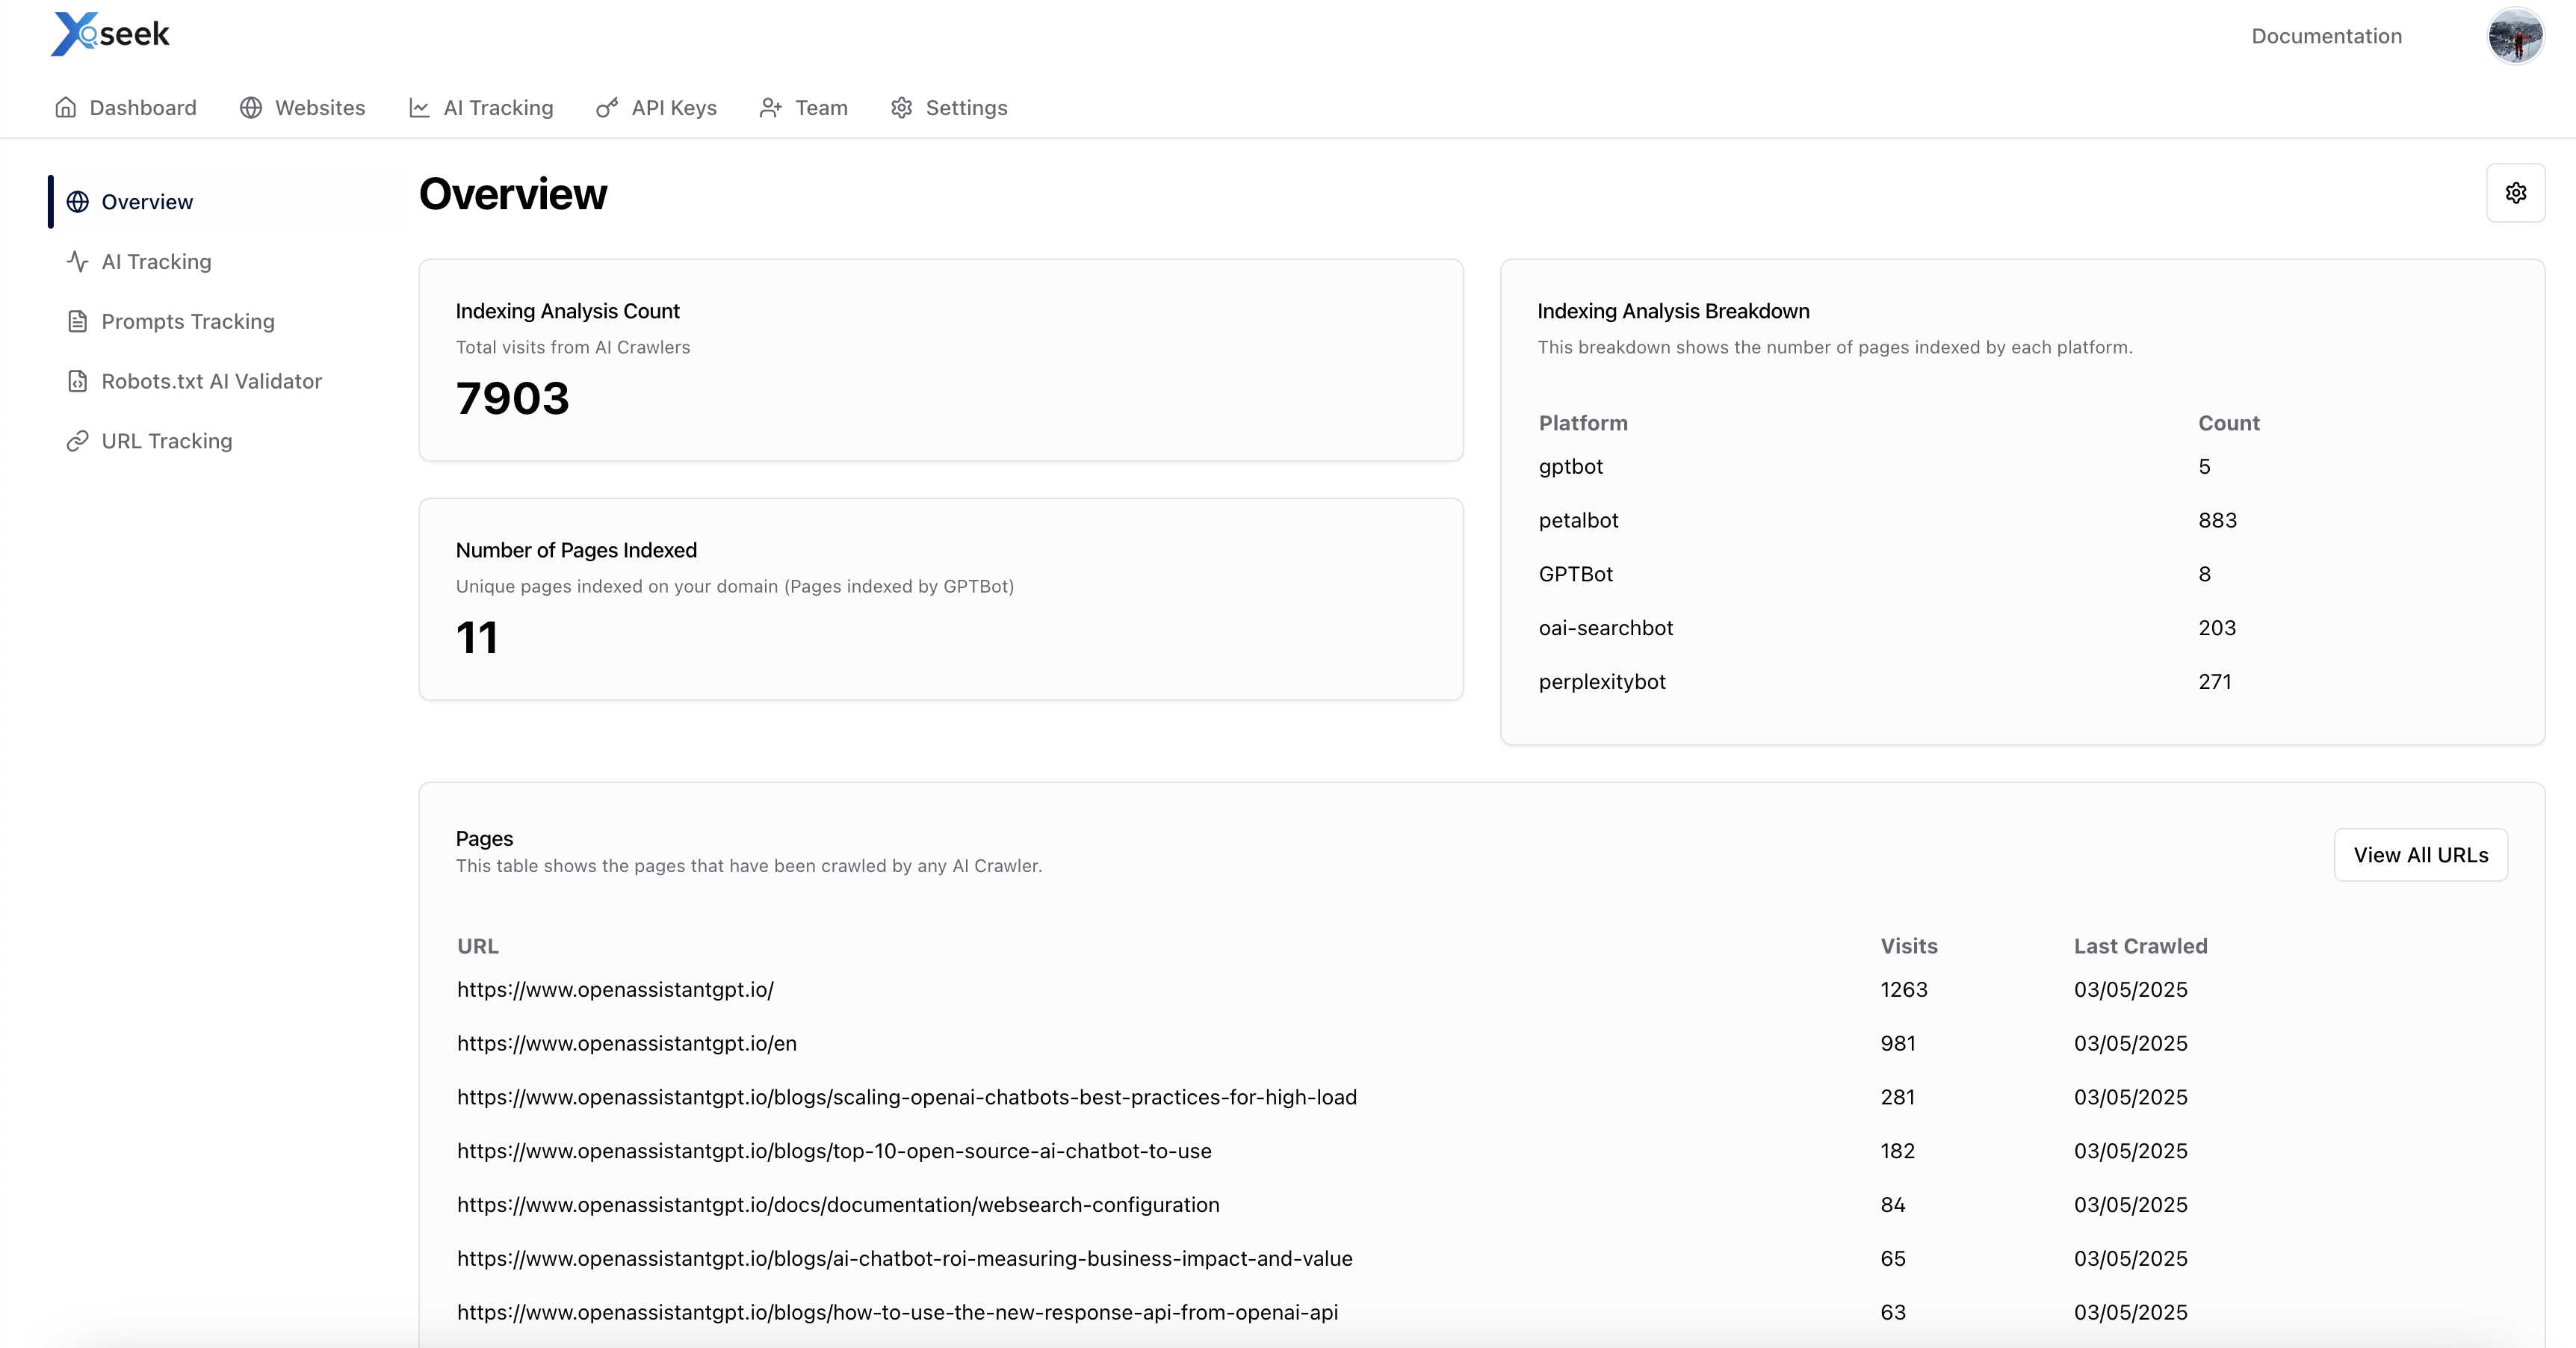Click the Settings gear icon in top nav

coord(902,107)
